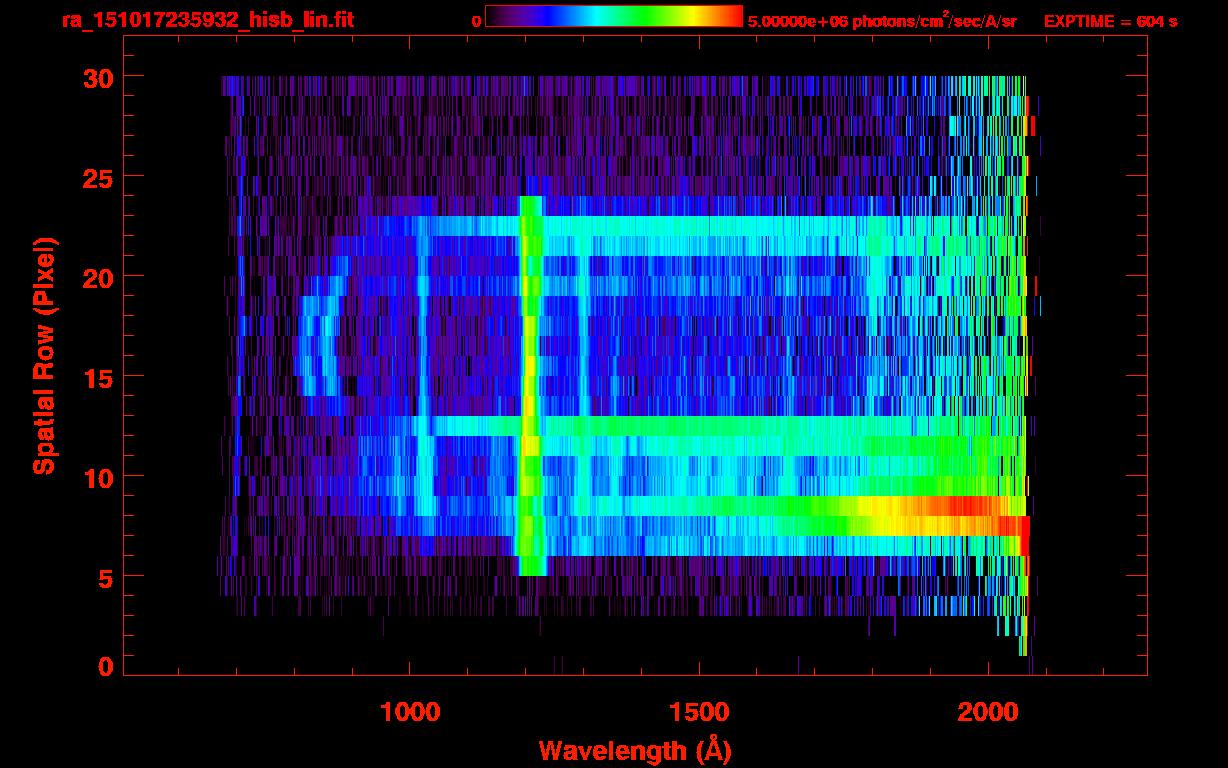Click the y-axis tick label 5
Screen dimensions: 1228x768
pyautogui.click(x=106, y=577)
